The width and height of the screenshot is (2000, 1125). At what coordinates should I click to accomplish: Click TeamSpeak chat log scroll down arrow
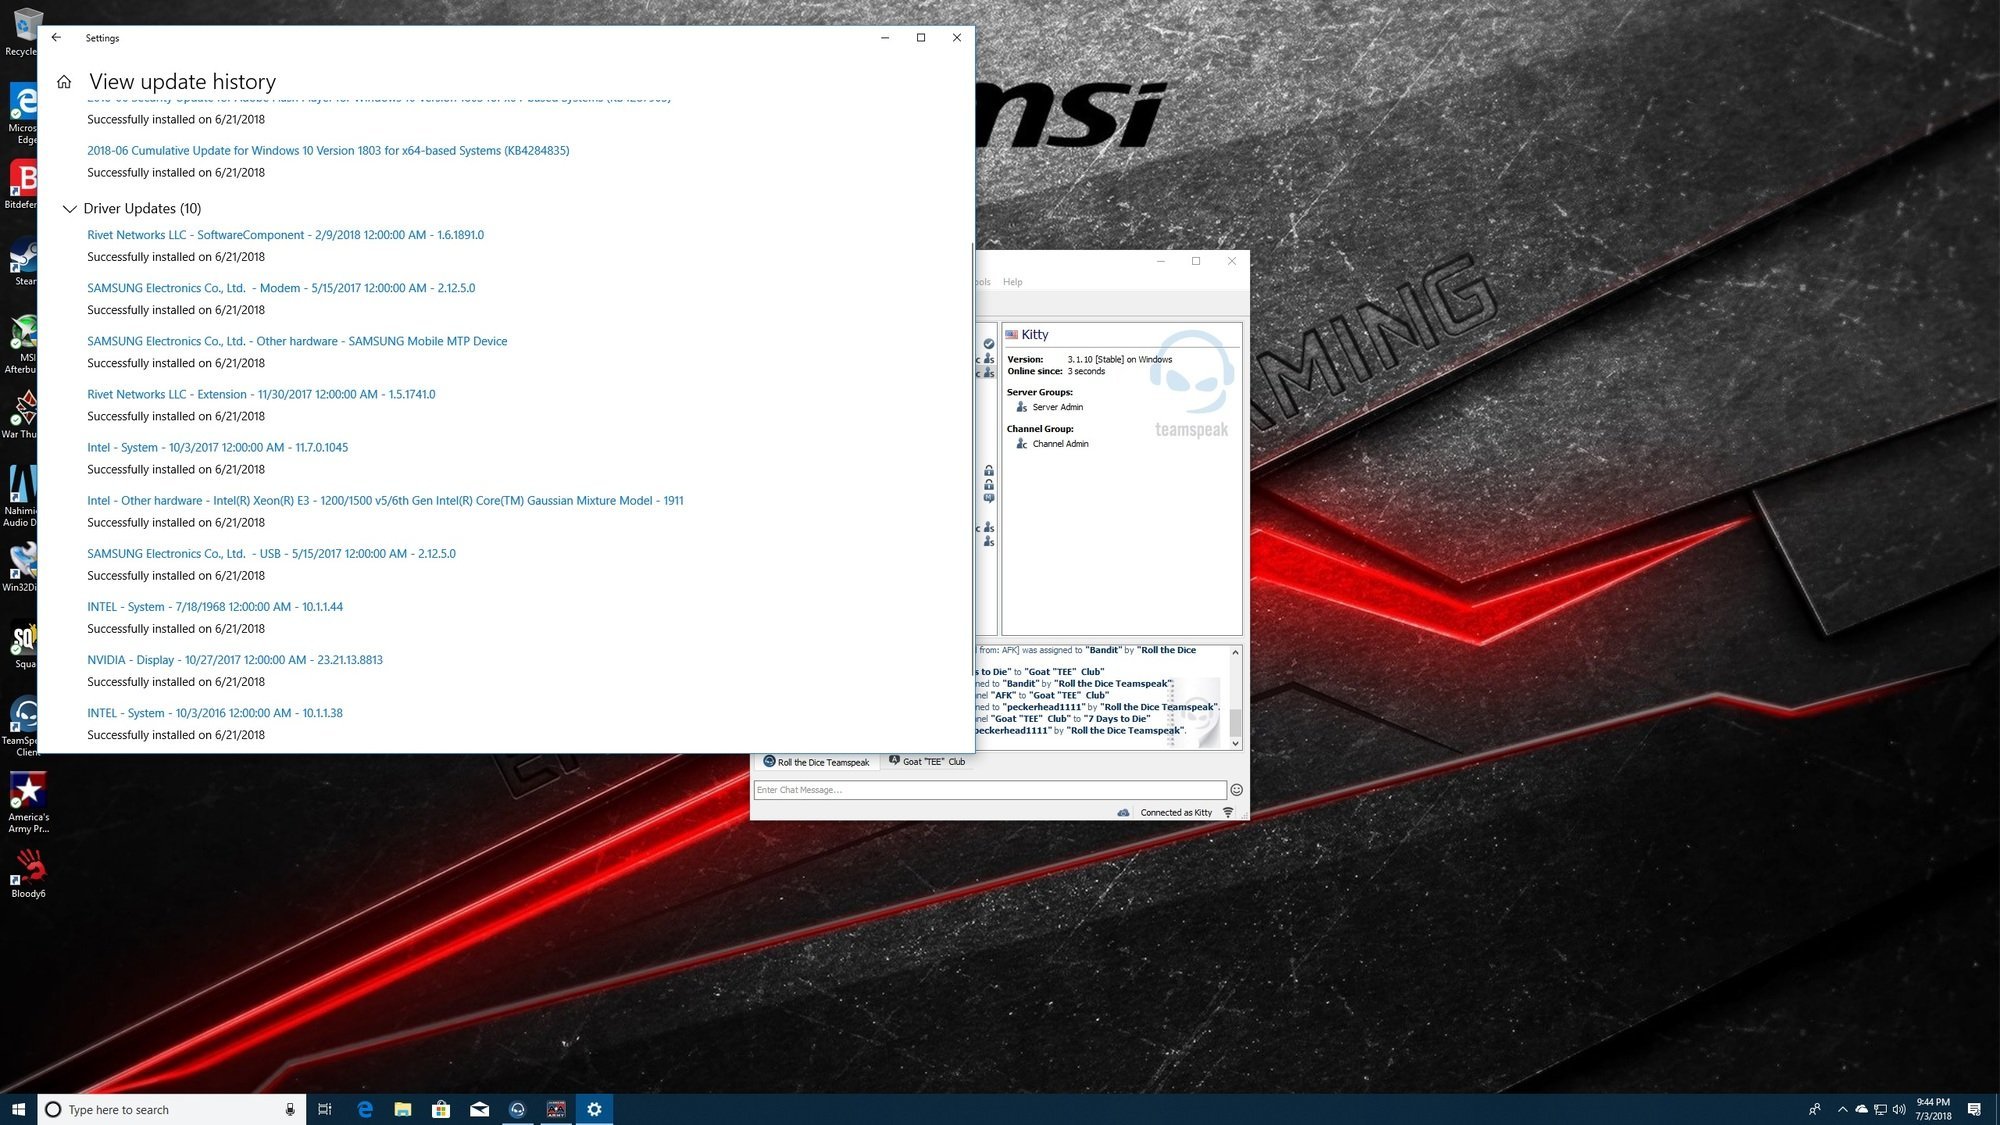point(1235,743)
